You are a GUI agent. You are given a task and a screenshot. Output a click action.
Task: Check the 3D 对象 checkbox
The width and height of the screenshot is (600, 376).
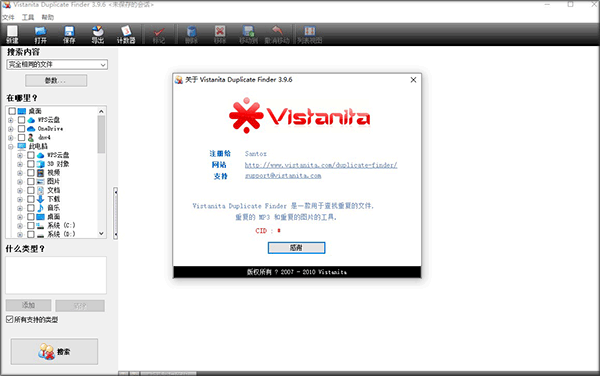coord(31,164)
